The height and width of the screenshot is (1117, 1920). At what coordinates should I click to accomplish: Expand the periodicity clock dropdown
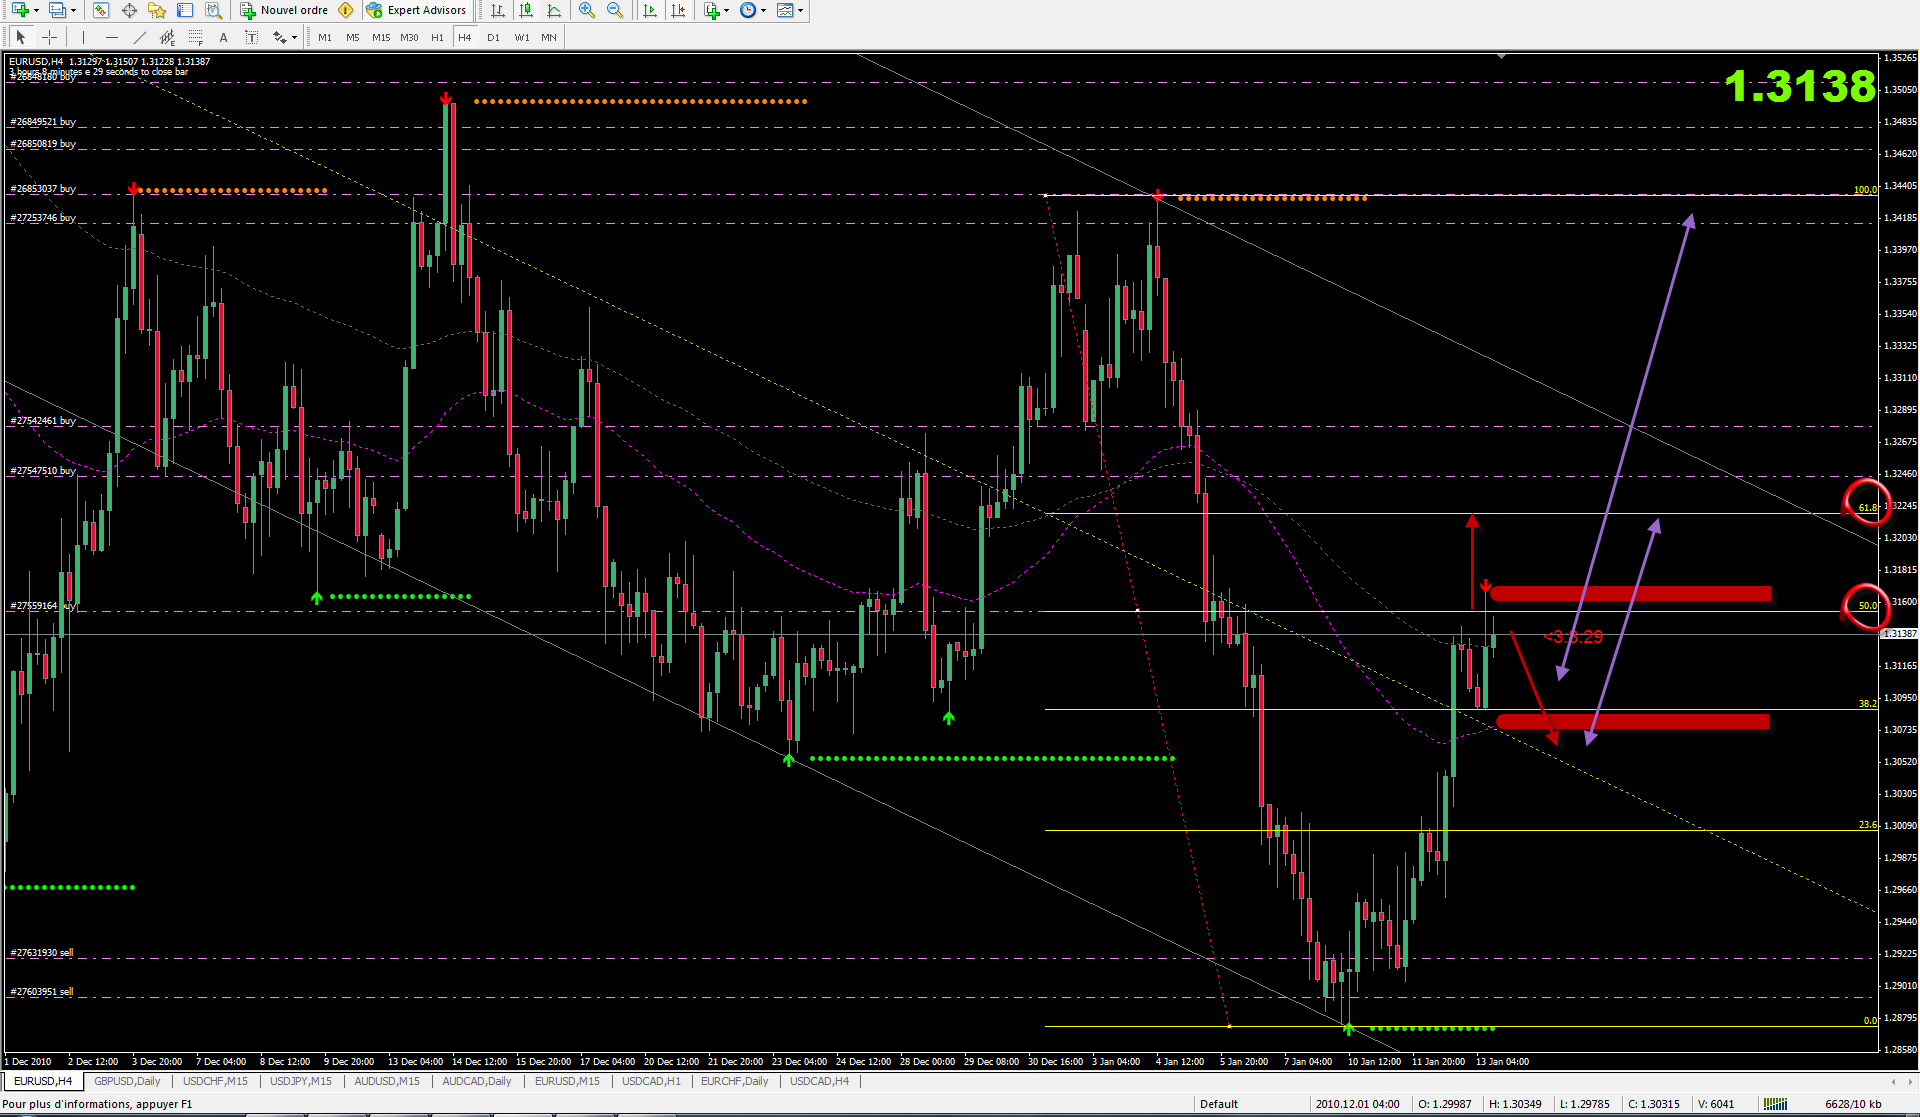[x=764, y=10]
